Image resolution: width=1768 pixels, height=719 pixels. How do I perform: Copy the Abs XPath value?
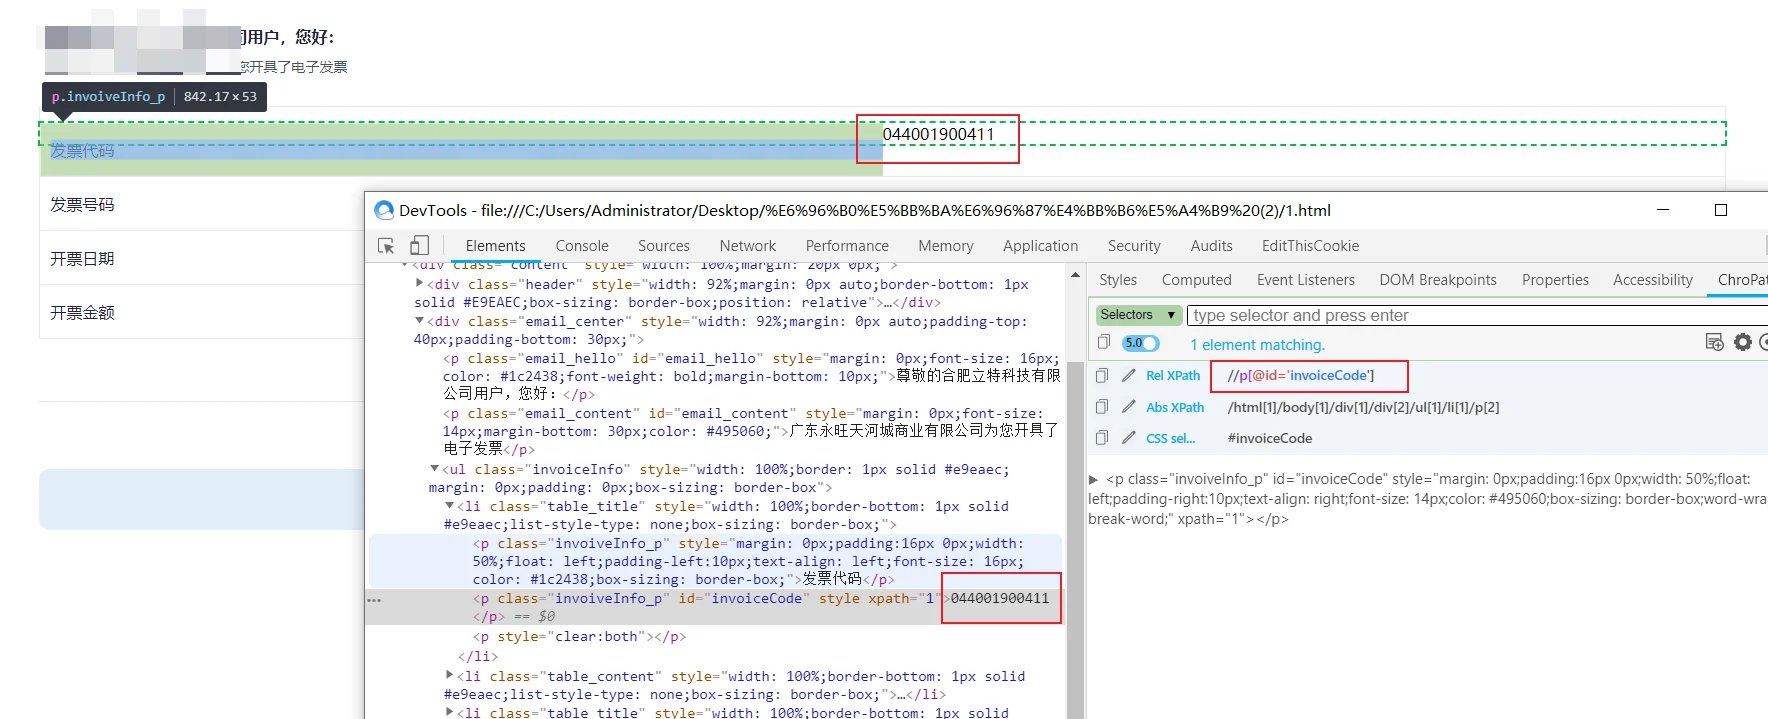coord(1101,407)
